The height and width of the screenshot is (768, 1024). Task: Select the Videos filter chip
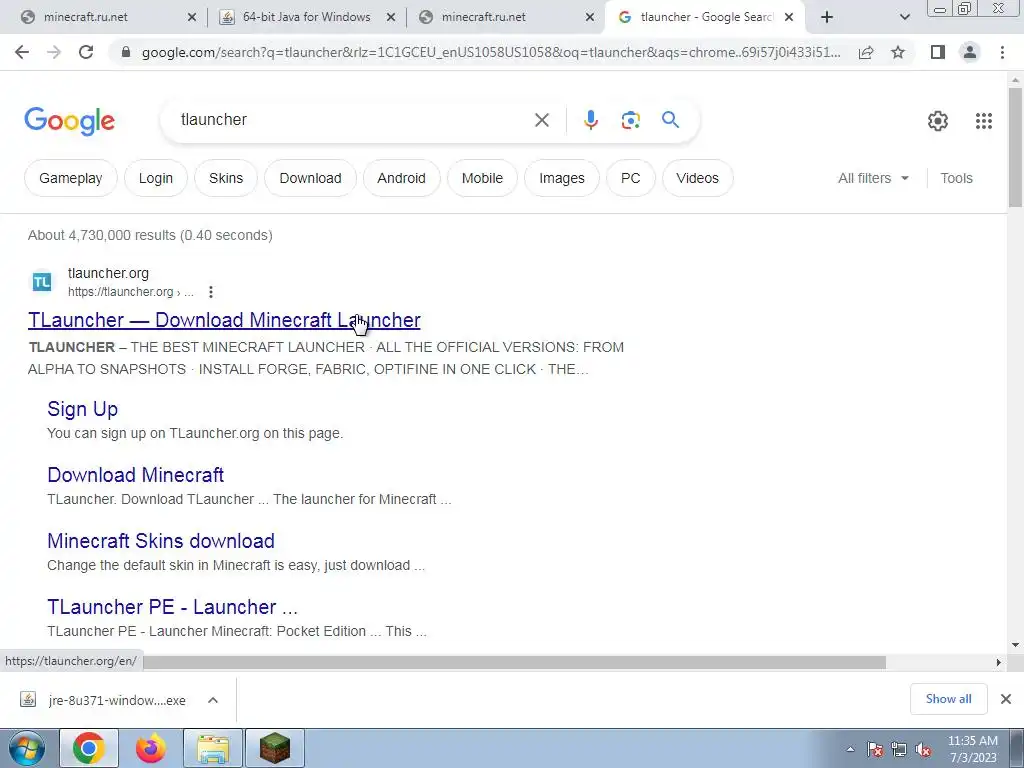click(697, 178)
